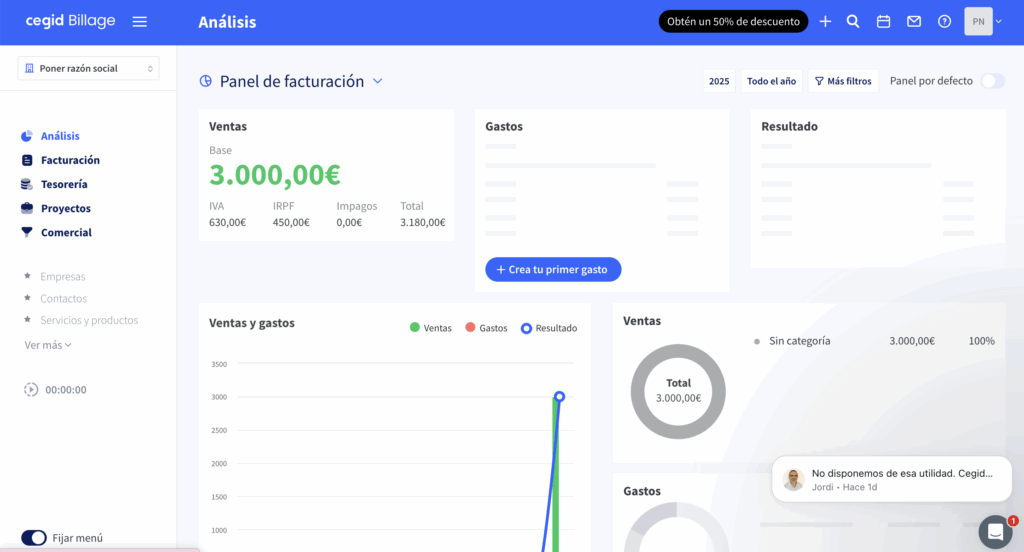
Task: Click the Comercial funnel icon
Action: click(27, 232)
